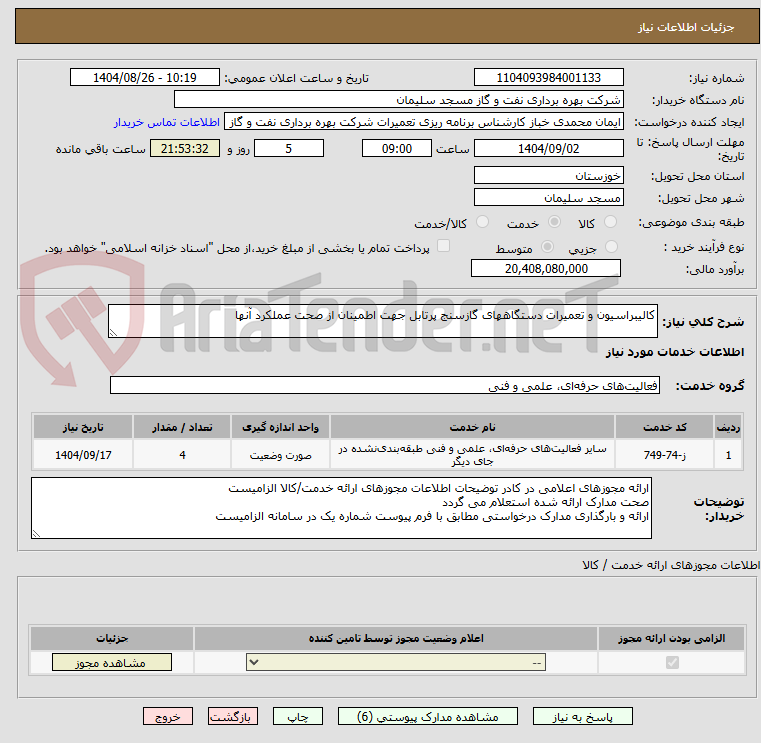Click the سایر فعالیت‌های حرفه‌ای service name cell
The width and height of the screenshot is (761, 743).
click(472, 455)
